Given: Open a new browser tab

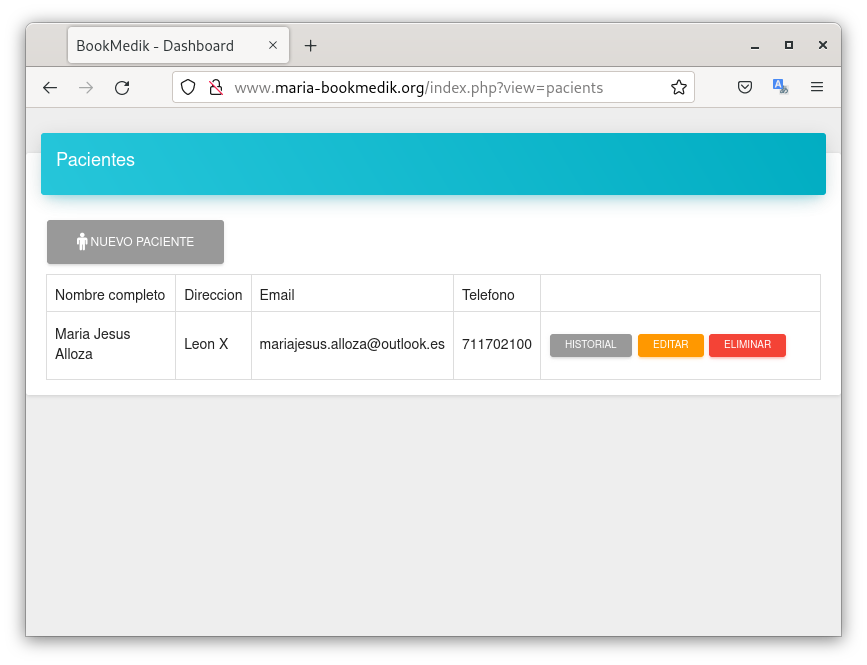Looking at the screenshot, I should tap(311, 46).
